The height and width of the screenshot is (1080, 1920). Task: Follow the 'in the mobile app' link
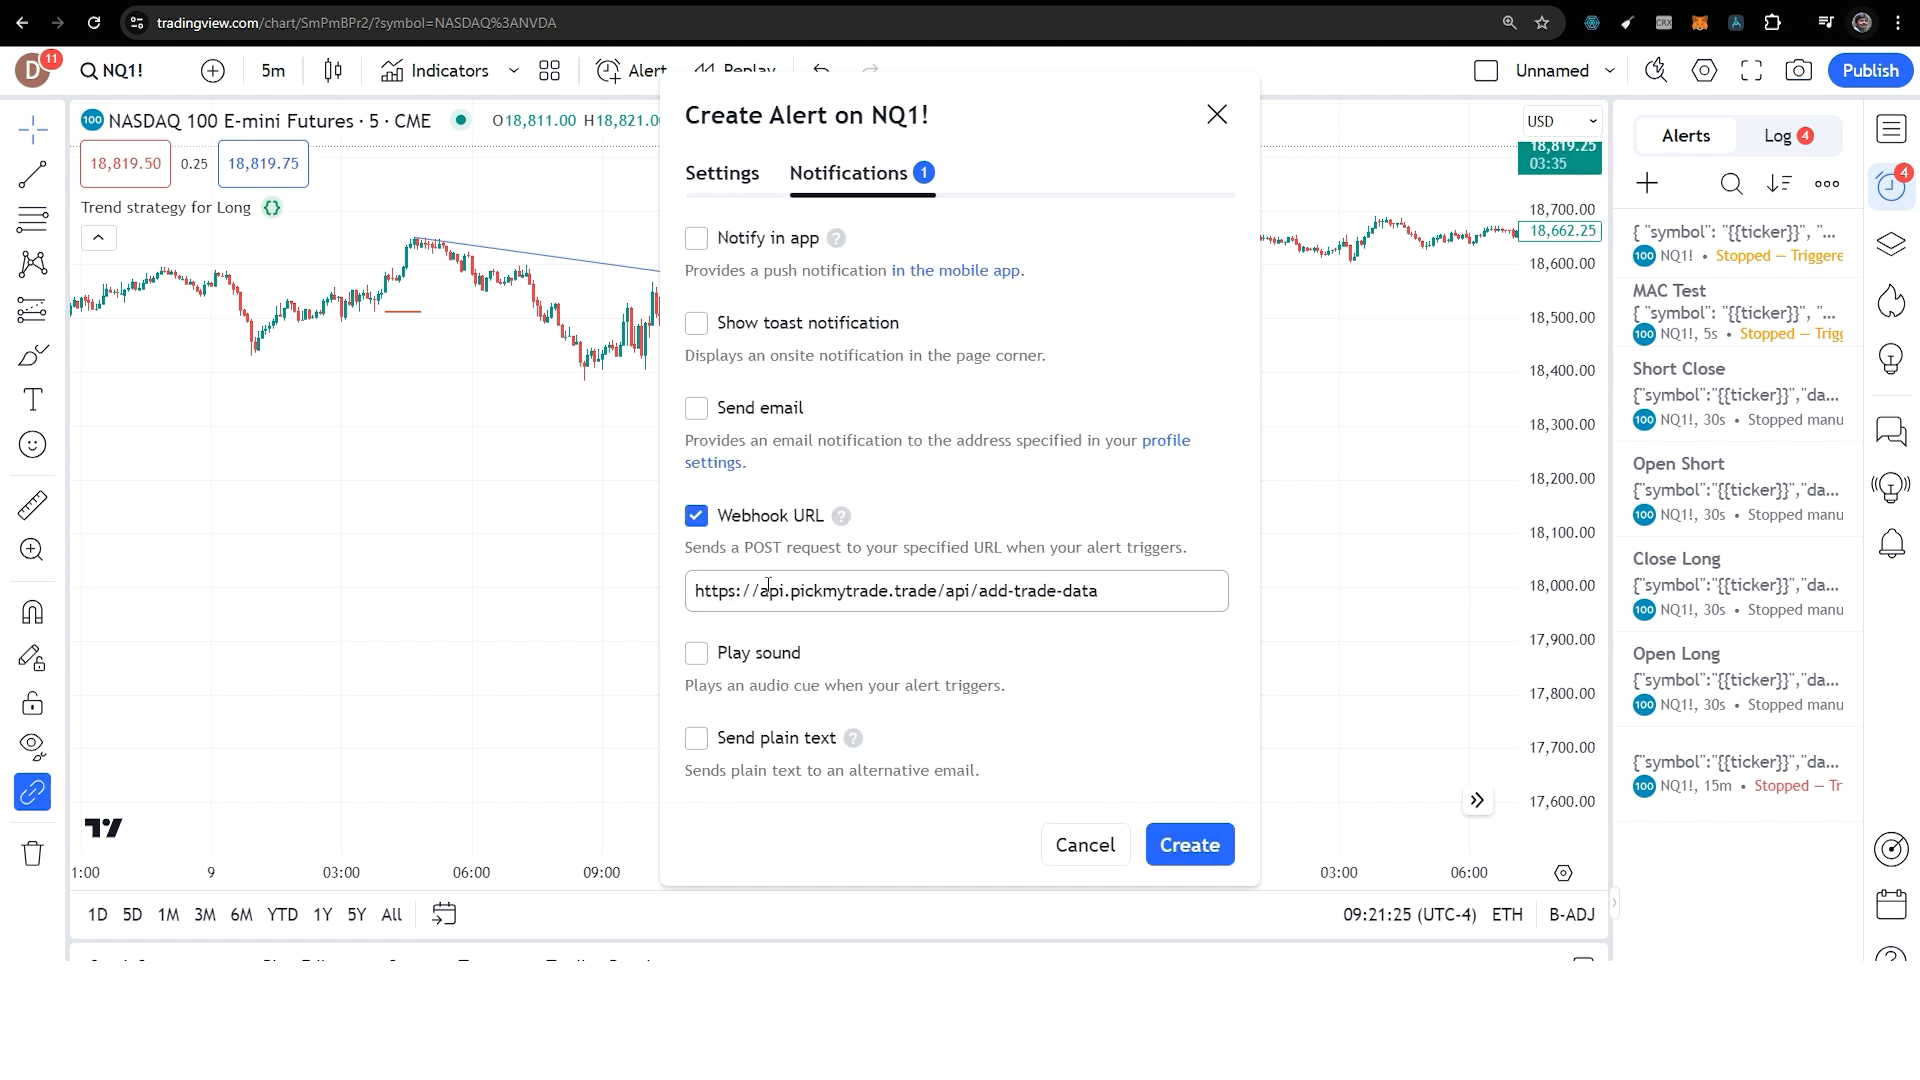tap(956, 271)
